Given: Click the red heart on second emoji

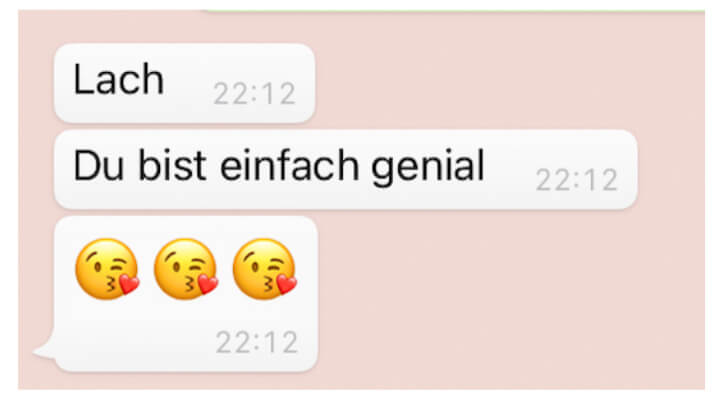Looking at the screenshot, I should (208, 284).
